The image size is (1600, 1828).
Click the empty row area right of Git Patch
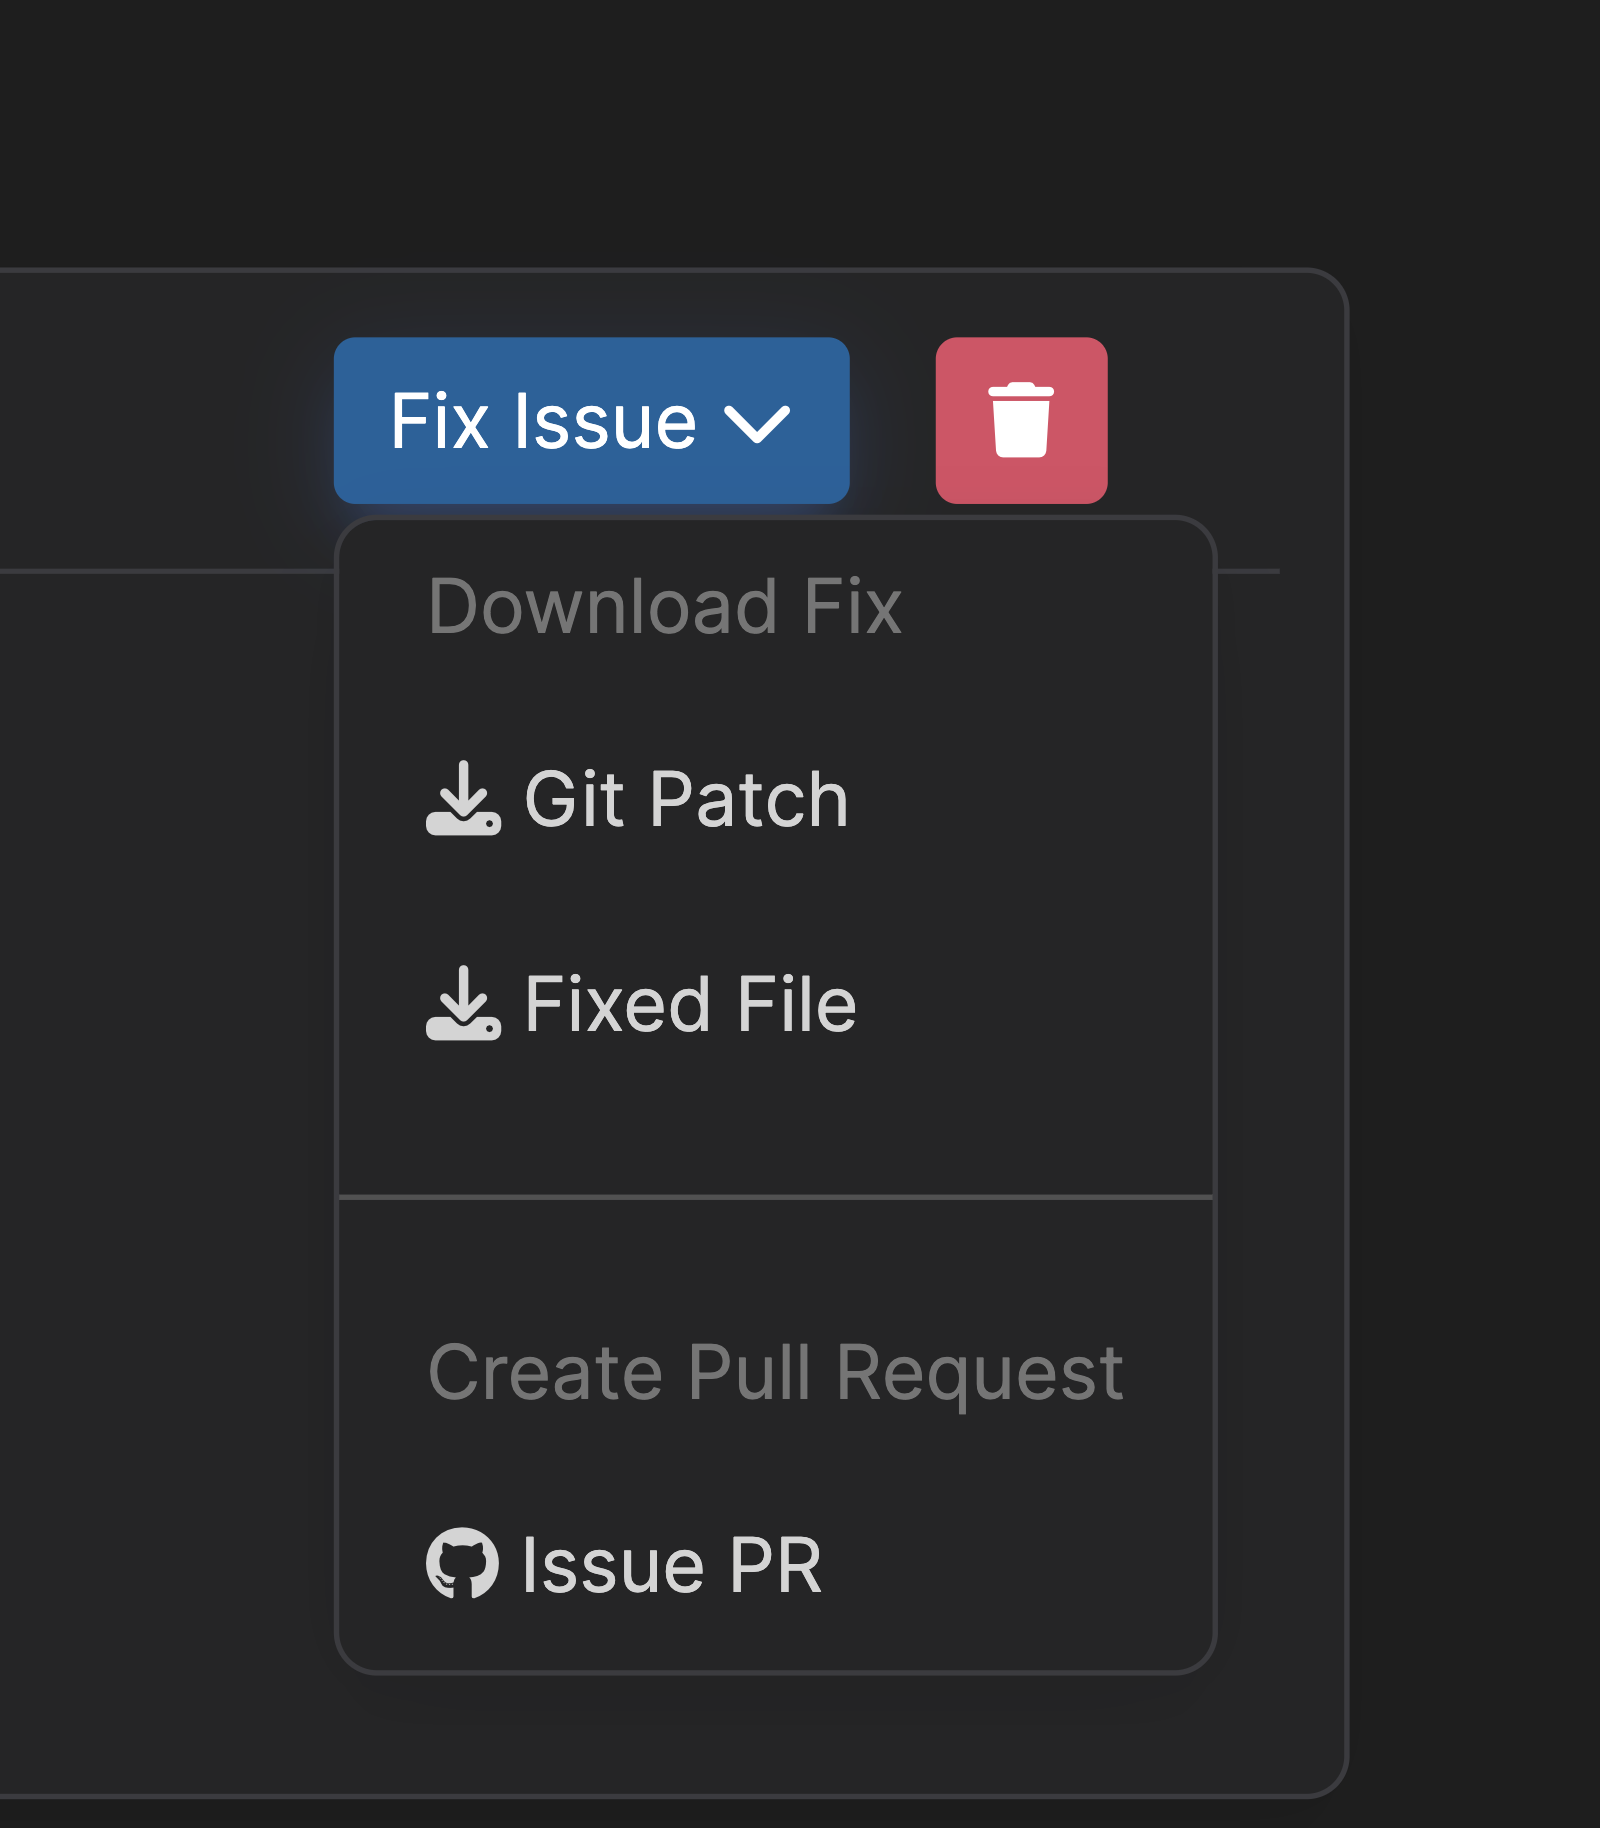click(x=1030, y=799)
